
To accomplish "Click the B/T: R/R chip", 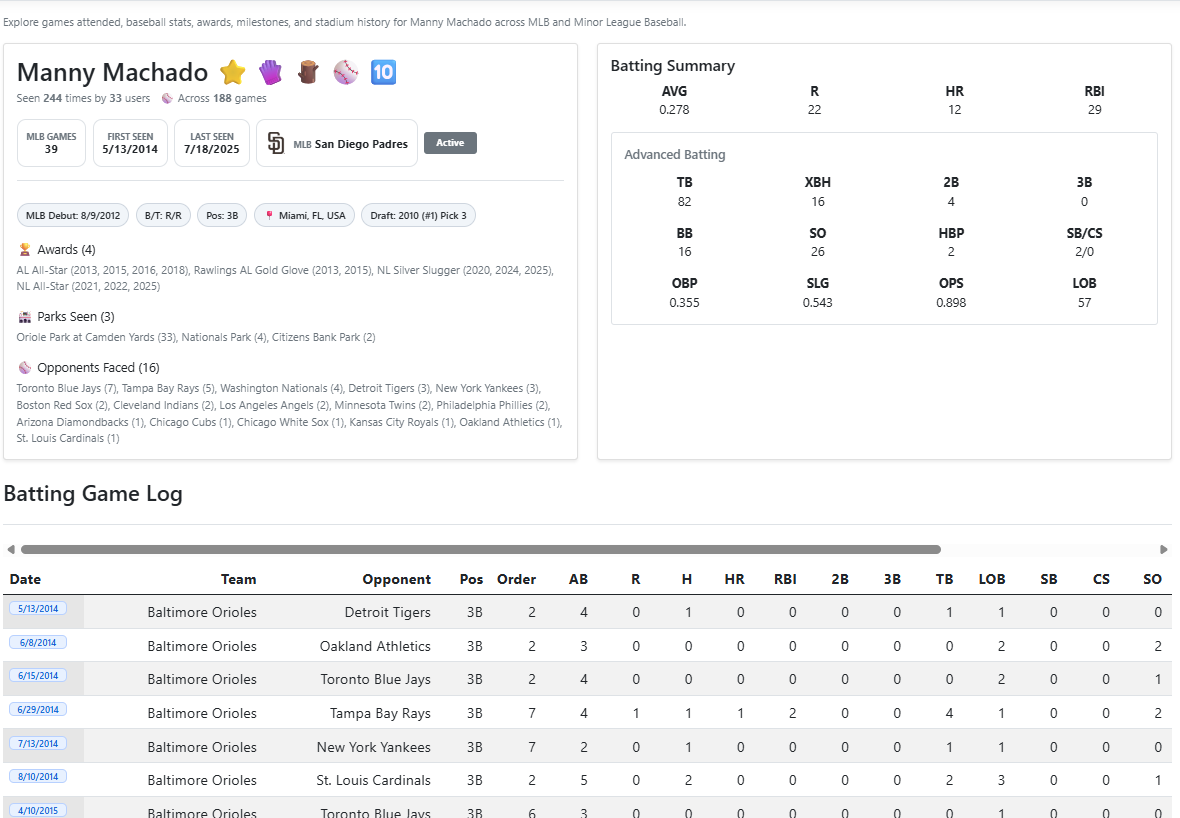I will coord(163,215).
